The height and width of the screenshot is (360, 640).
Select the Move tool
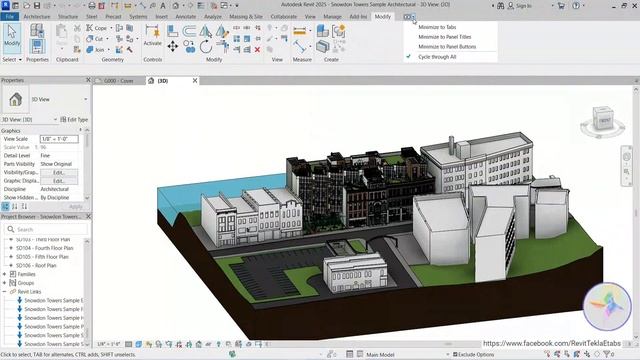pos(173,47)
